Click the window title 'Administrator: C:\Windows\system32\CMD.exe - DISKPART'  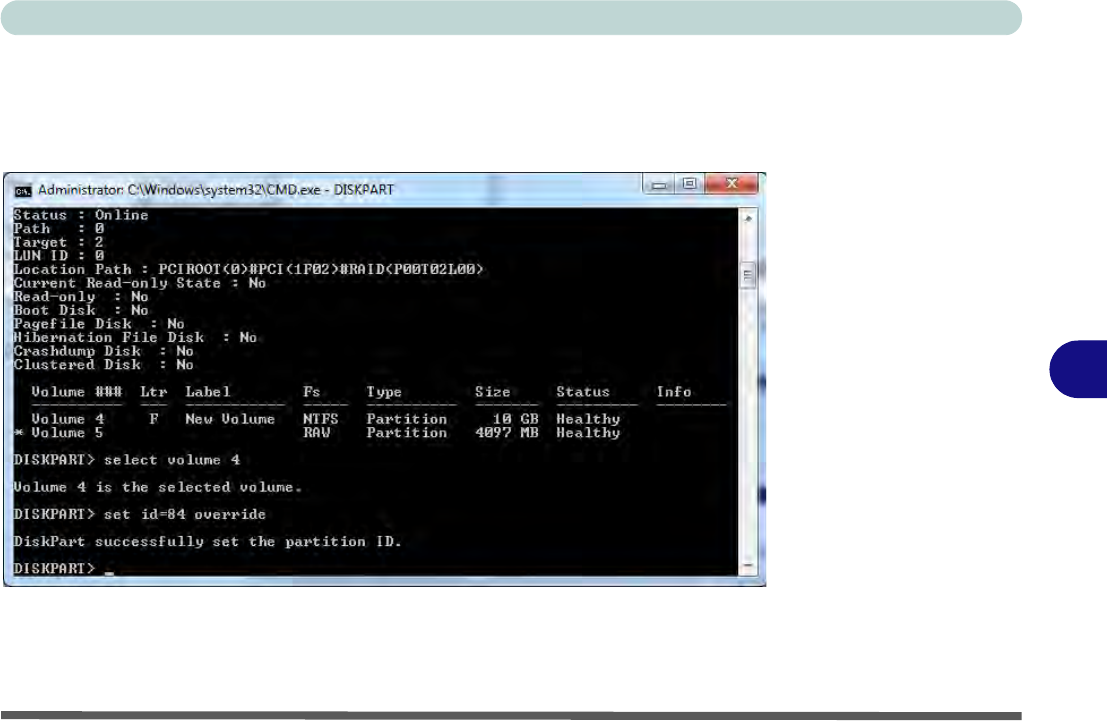(215, 190)
